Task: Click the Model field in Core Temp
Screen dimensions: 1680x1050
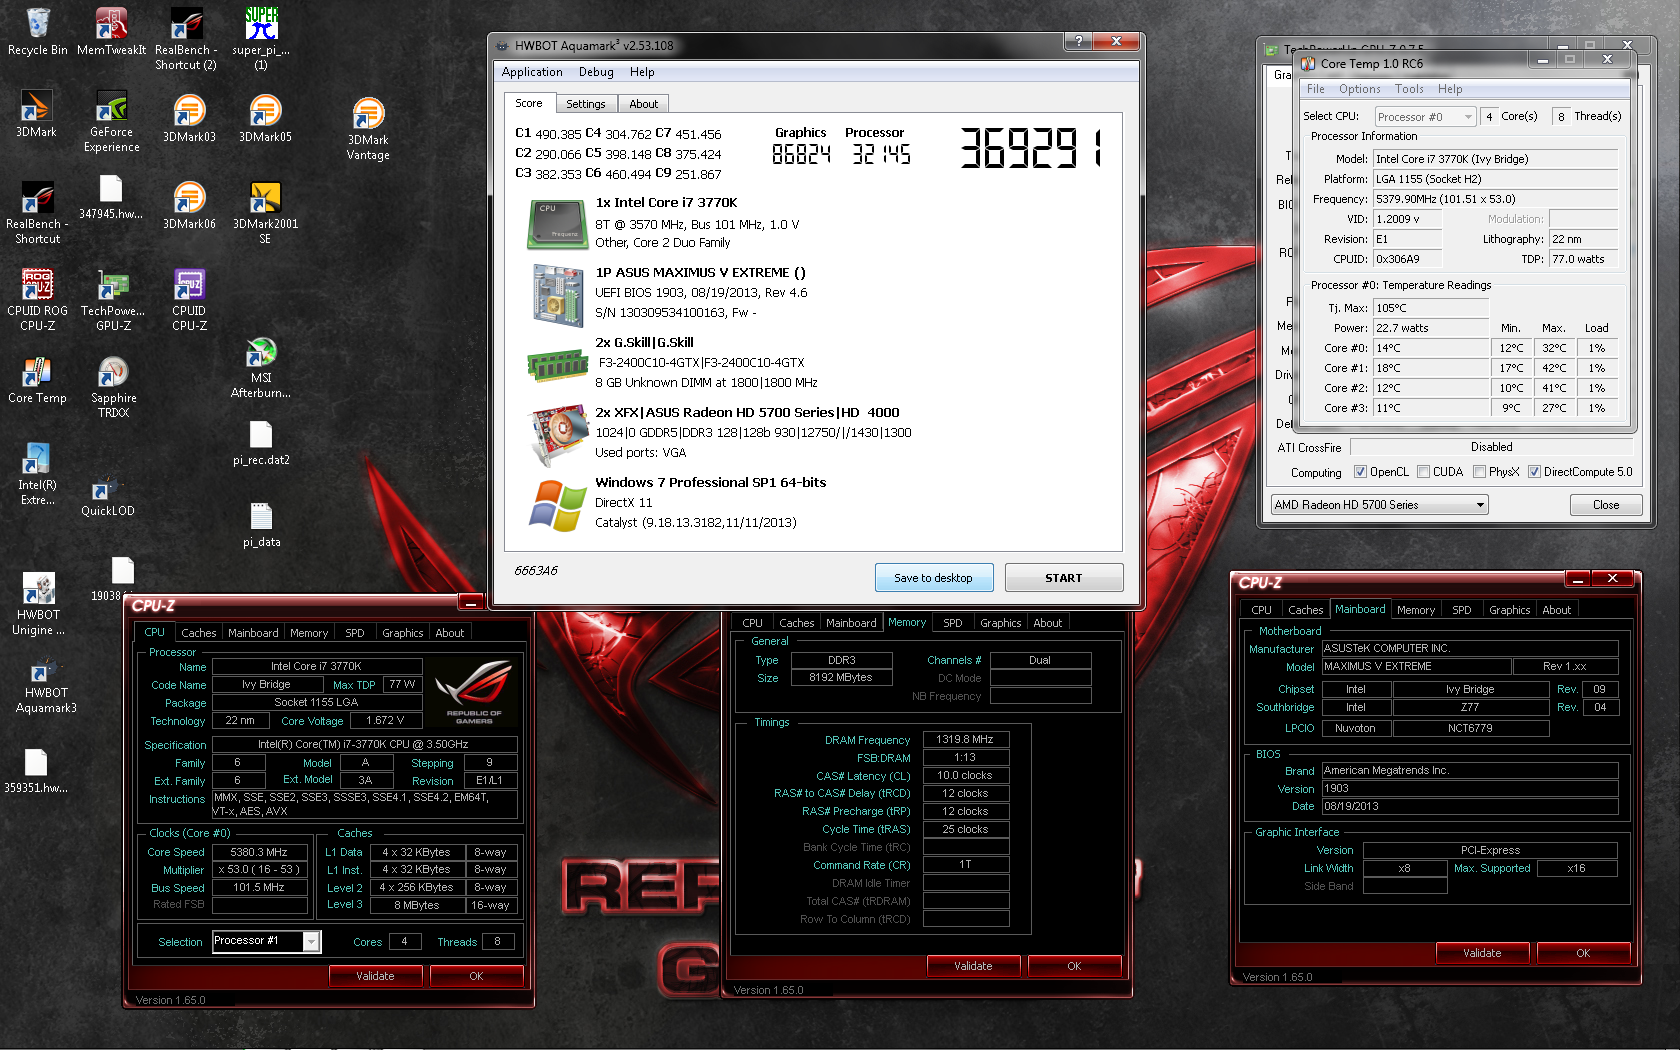Action: (x=1496, y=159)
